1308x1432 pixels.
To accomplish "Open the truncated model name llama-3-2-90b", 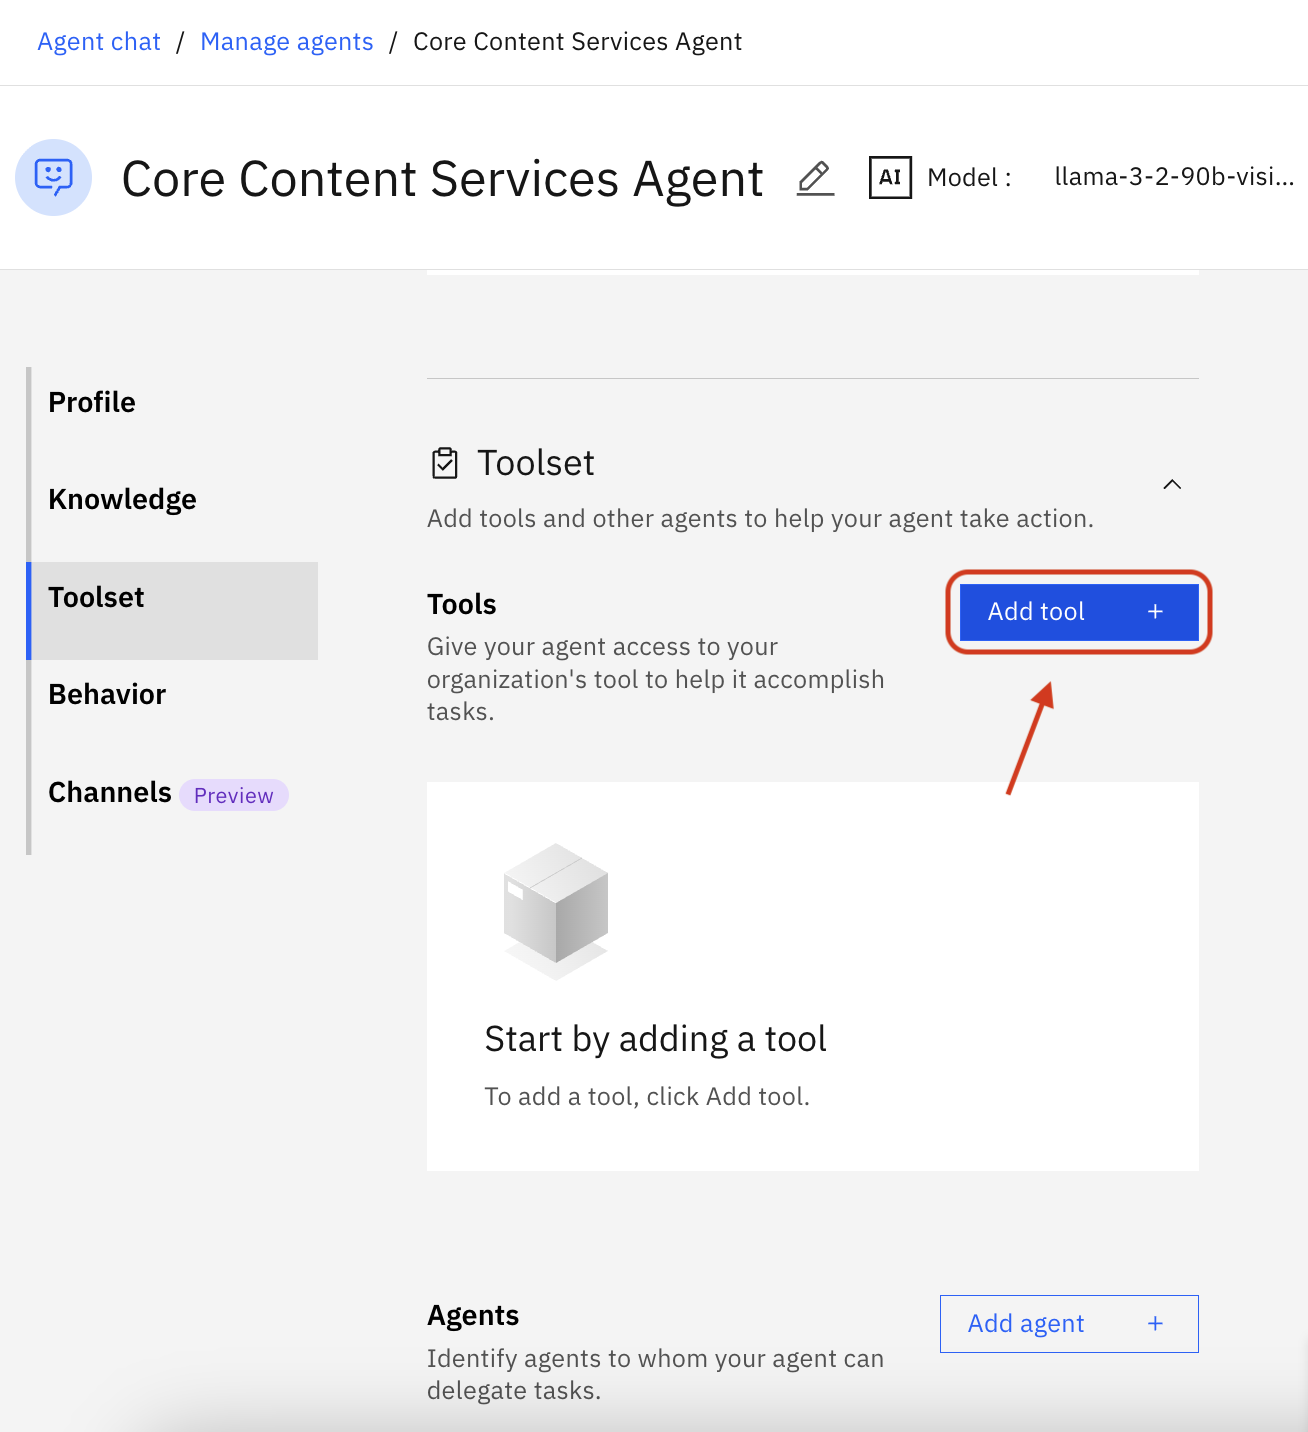I will pyautogui.click(x=1173, y=177).
